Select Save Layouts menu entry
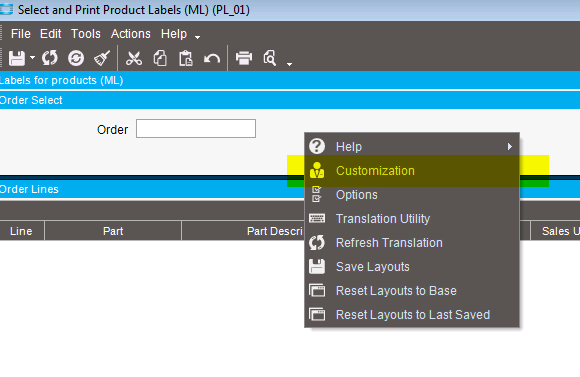This screenshot has width=580, height=377. click(x=412, y=267)
